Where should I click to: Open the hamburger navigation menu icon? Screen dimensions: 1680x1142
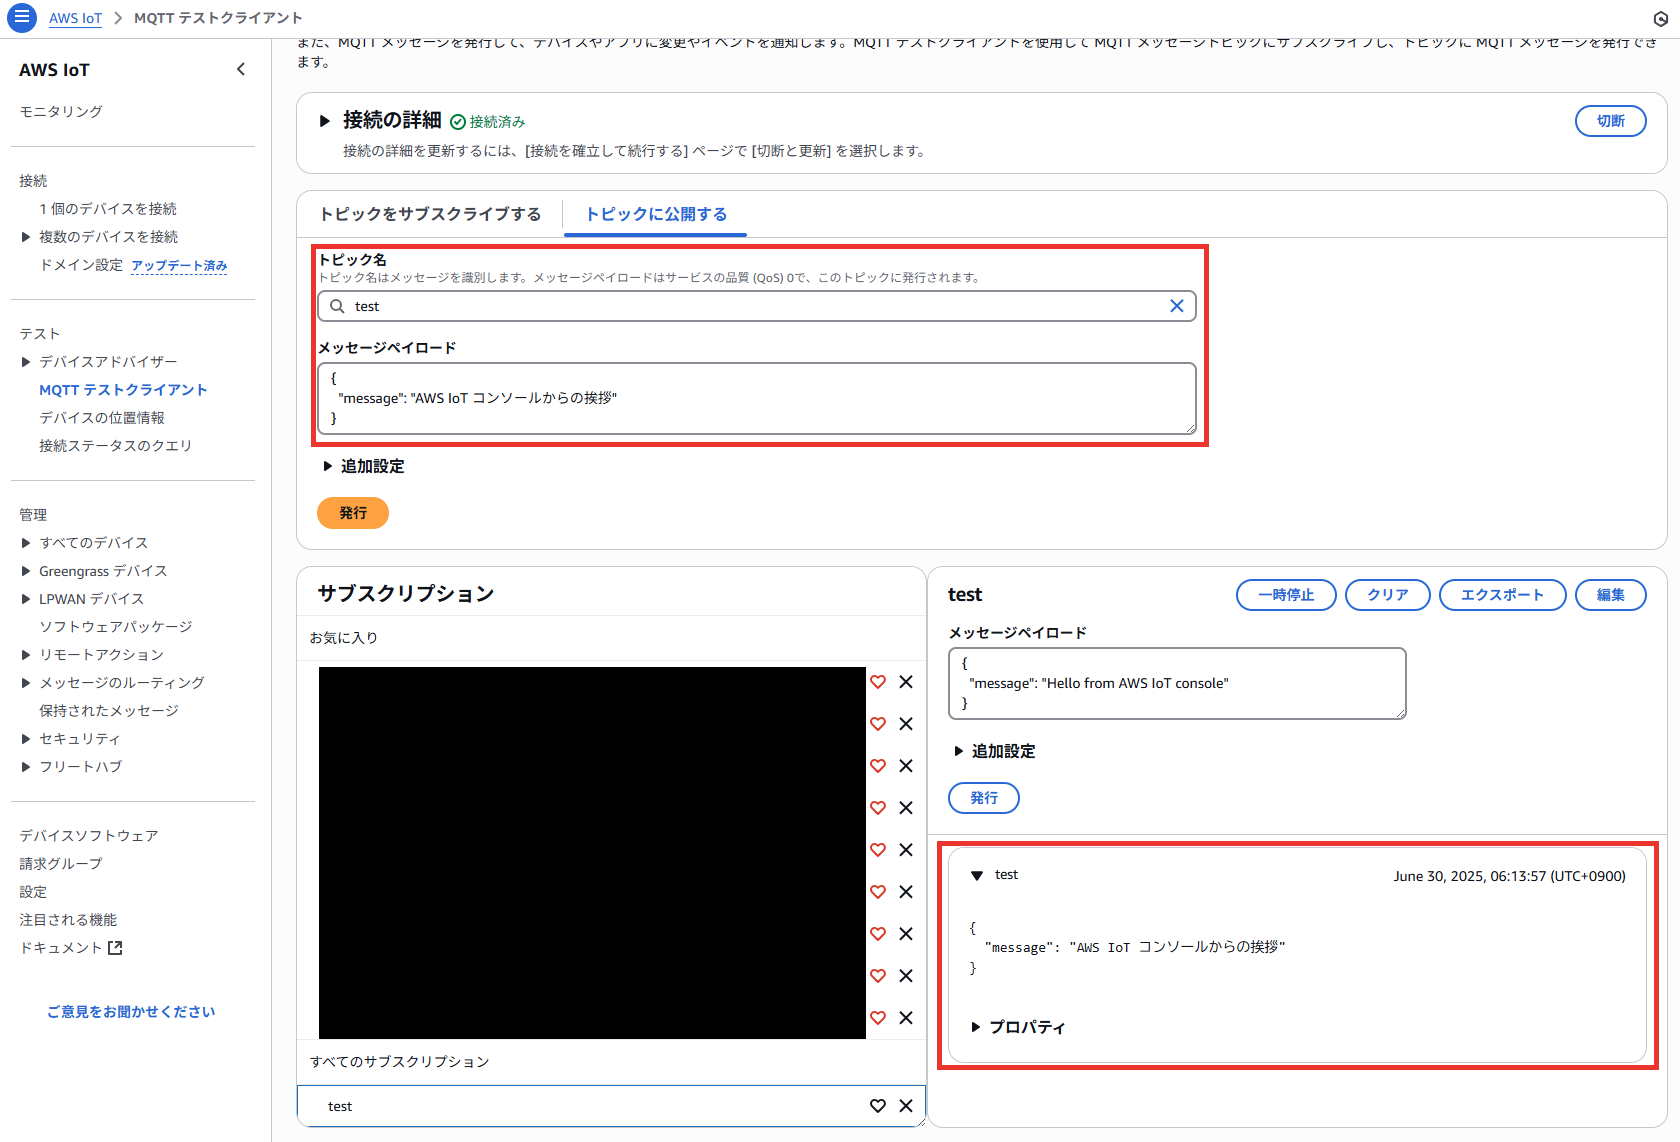point(21,18)
